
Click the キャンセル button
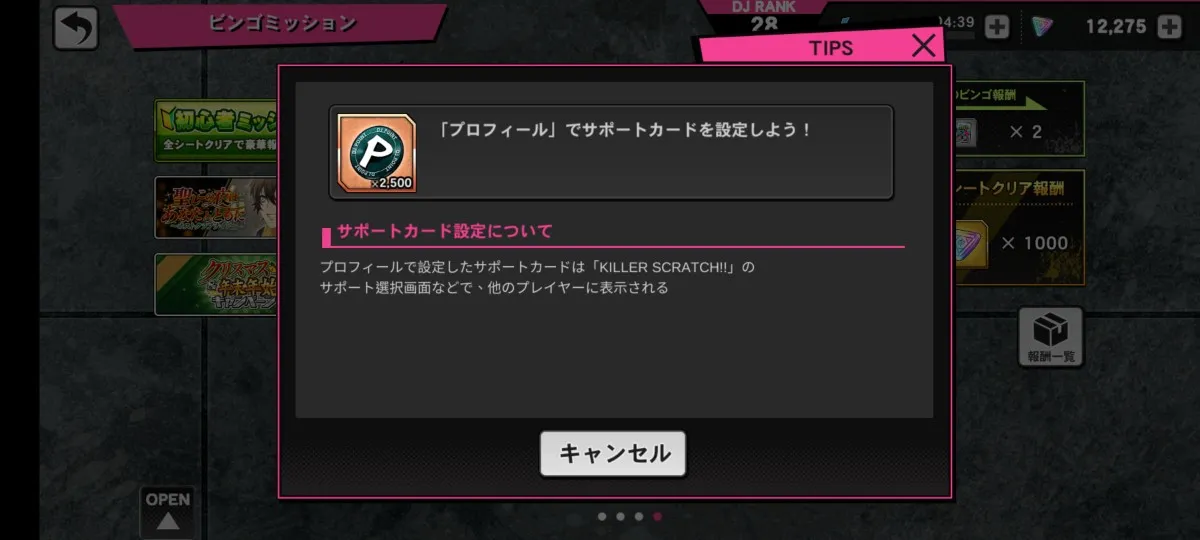[x=613, y=453]
